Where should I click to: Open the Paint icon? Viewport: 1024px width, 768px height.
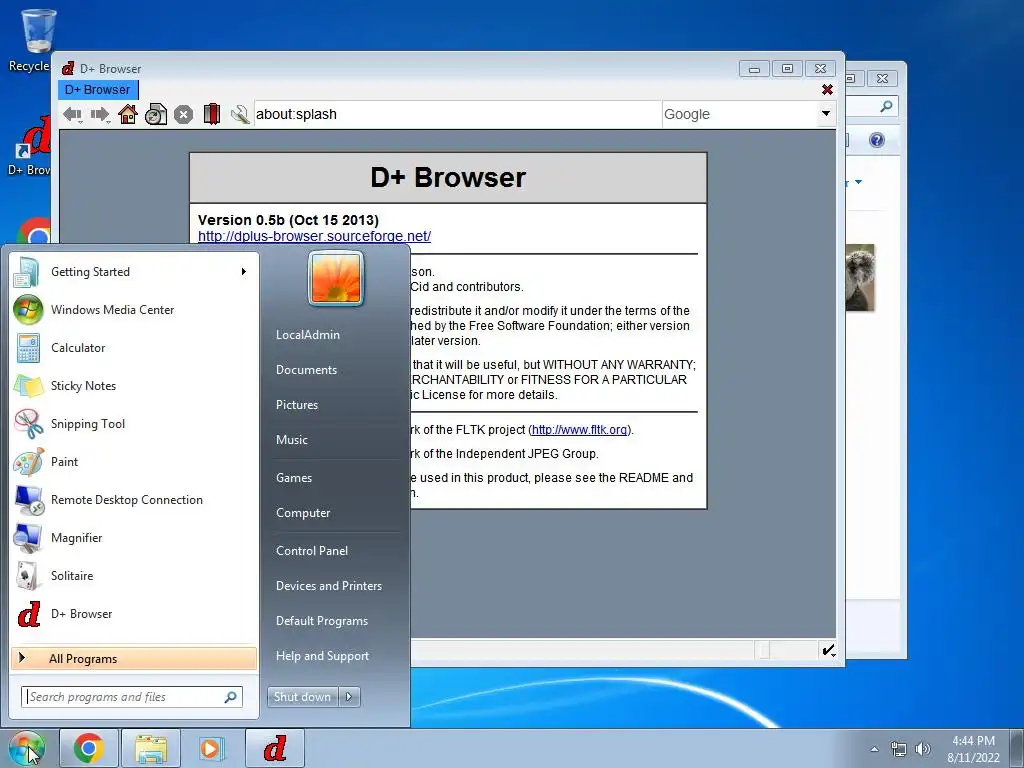[x=28, y=462]
